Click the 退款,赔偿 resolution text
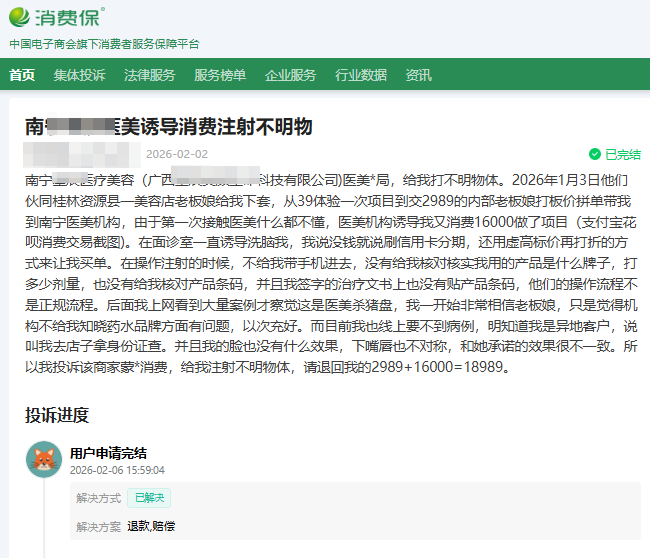650x558 pixels. pos(150,526)
